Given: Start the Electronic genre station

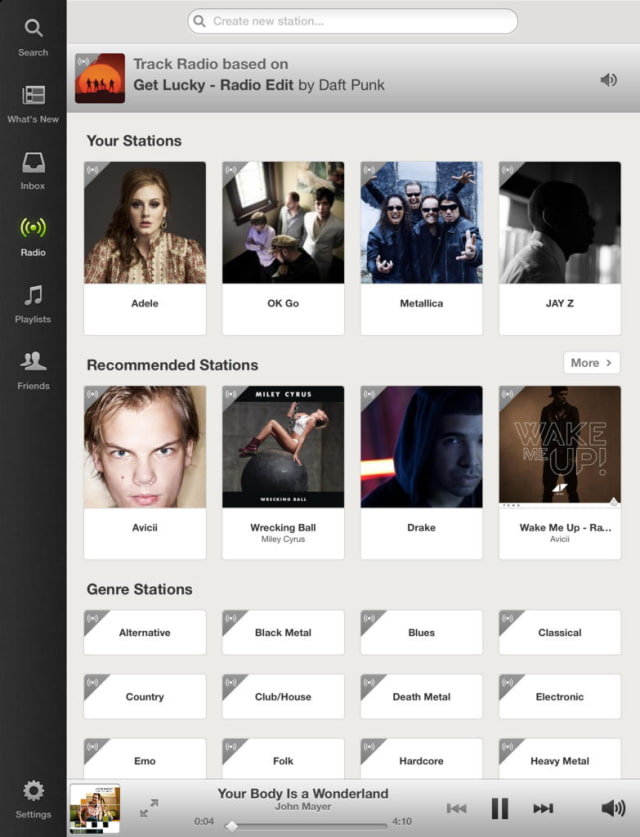Looking at the screenshot, I should 559,697.
